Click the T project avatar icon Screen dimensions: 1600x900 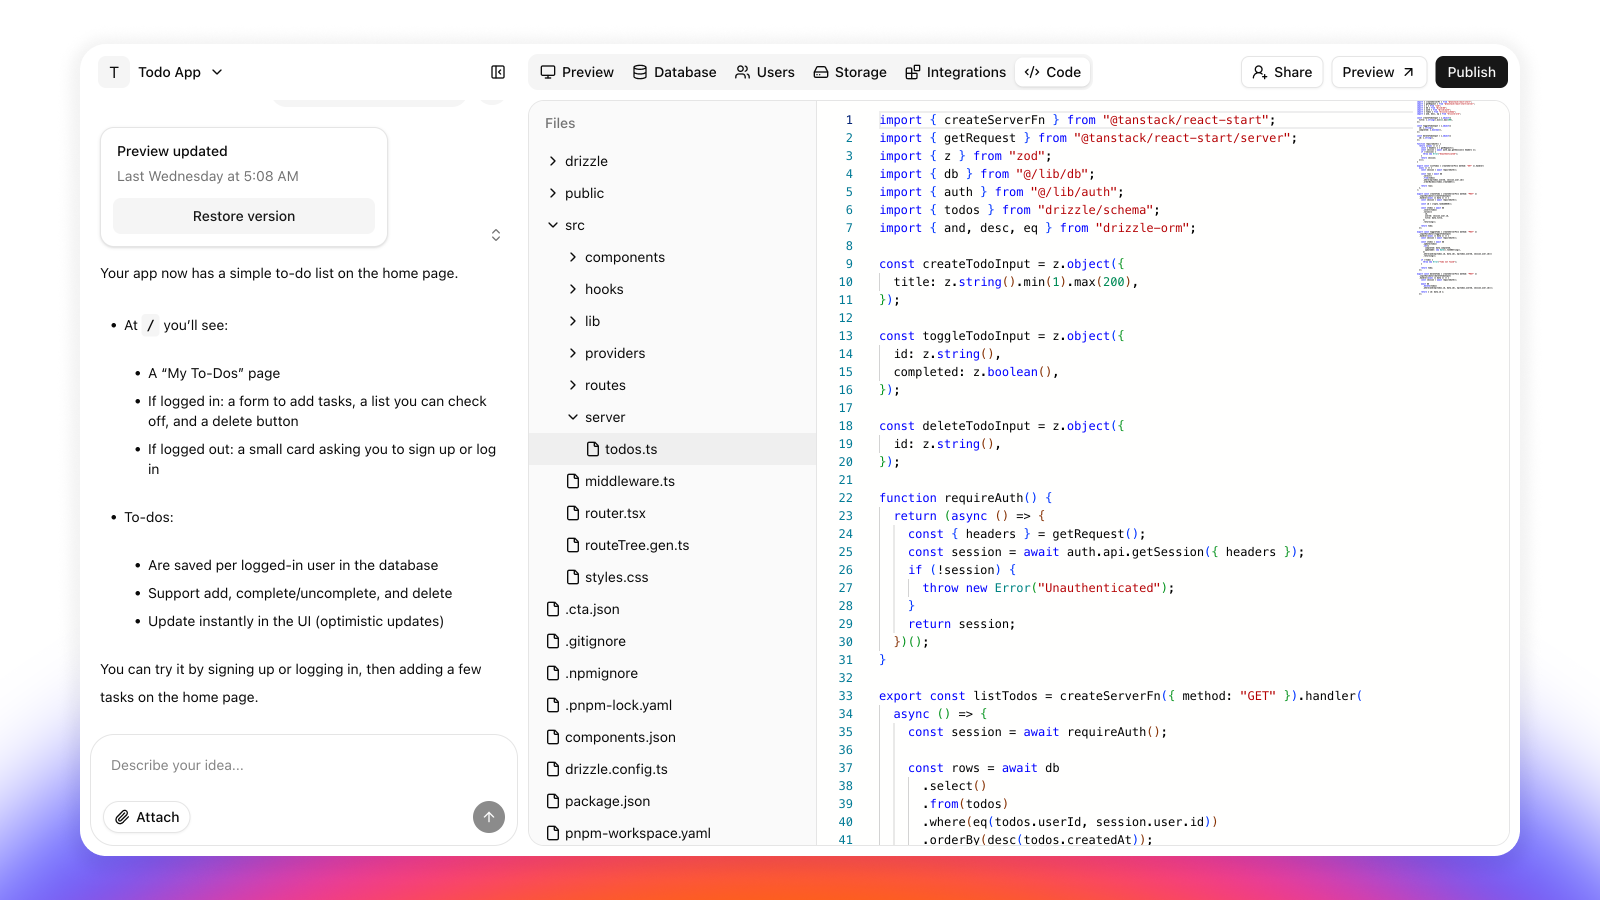[114, 72]
